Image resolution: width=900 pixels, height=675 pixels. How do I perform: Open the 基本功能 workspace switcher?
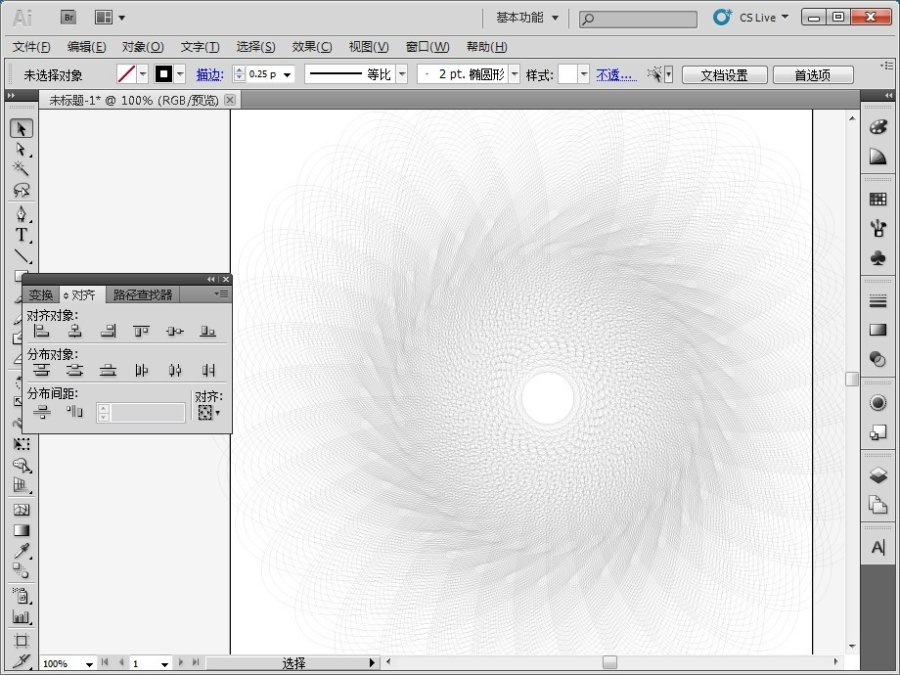pos(526,18)
